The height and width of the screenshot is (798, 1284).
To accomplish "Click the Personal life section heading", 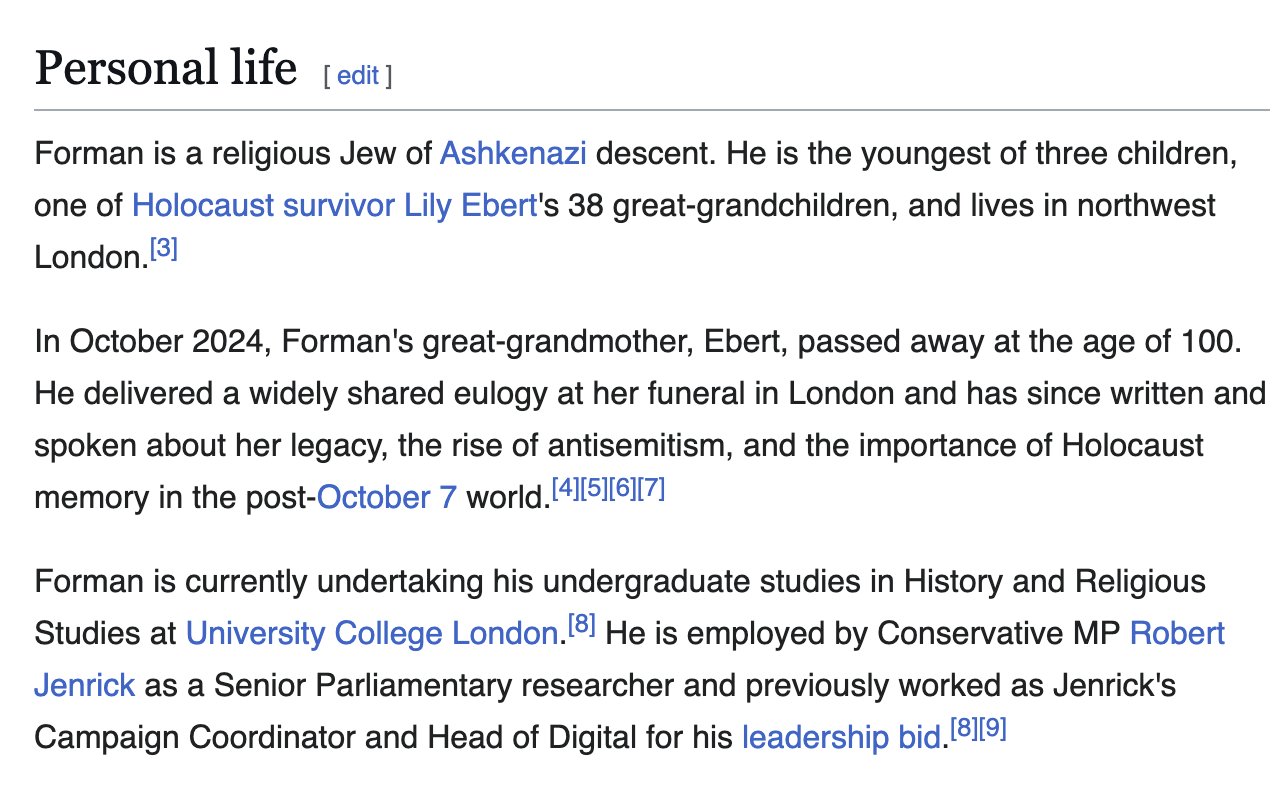I will tap(165, 69).
